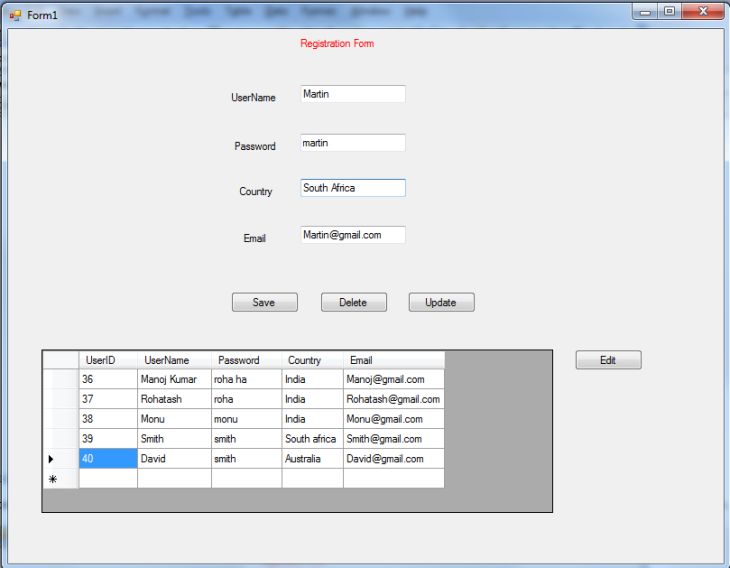
Task: Select the Manoj Kumar cell
Action: pos(174,379)
